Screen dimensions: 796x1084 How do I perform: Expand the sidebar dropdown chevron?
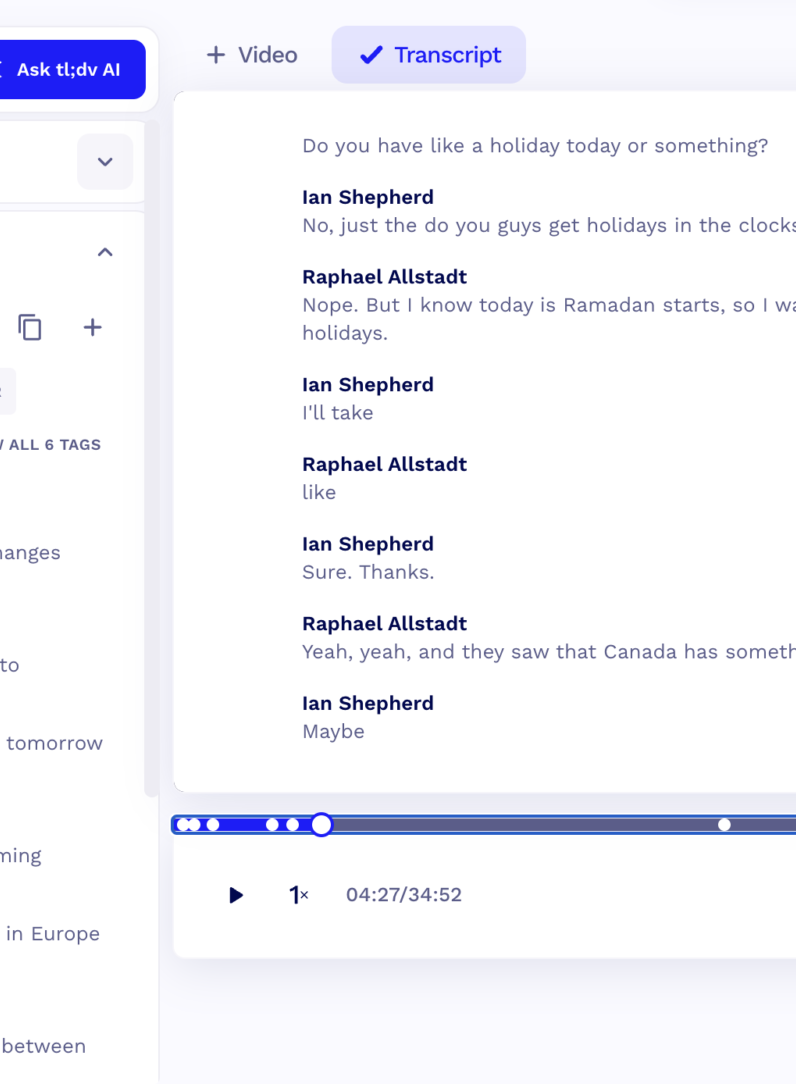pos(105,162)
